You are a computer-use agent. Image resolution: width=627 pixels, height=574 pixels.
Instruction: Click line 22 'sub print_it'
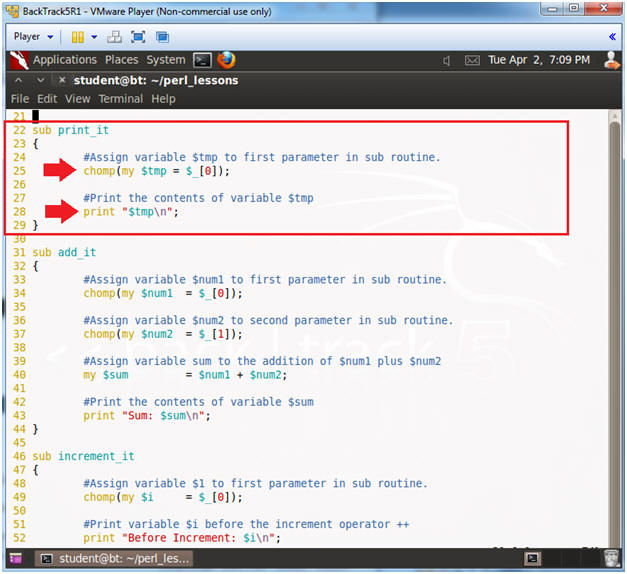coord(70,130)
